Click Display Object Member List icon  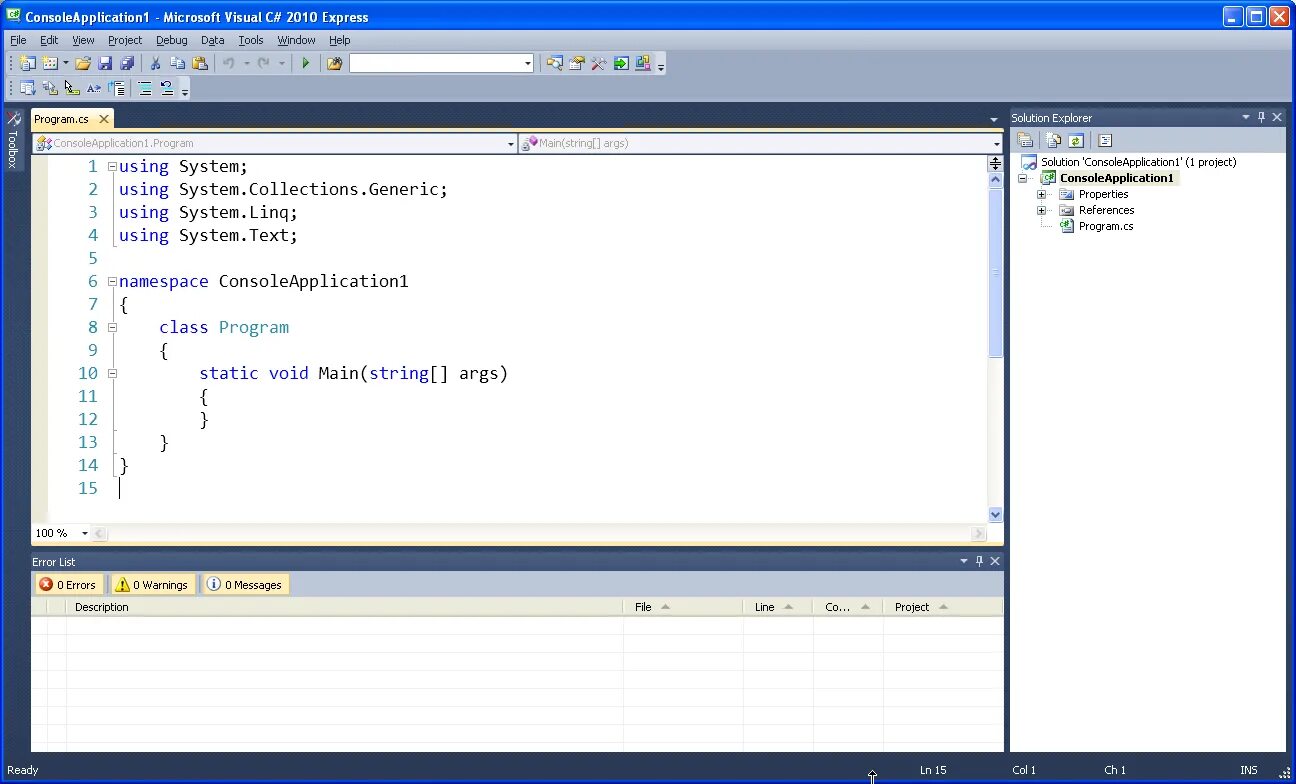click(28, 88)
